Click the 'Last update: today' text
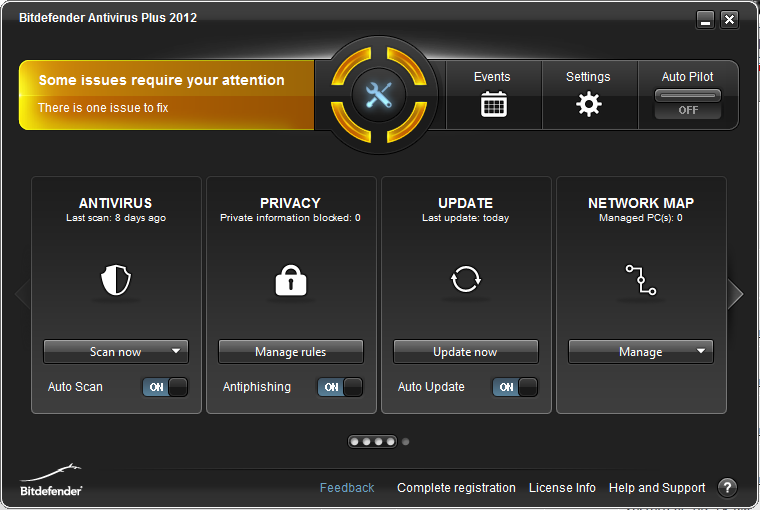Image resolution: width=760 pixels, height=510 pixels. (x=465, y=218)
